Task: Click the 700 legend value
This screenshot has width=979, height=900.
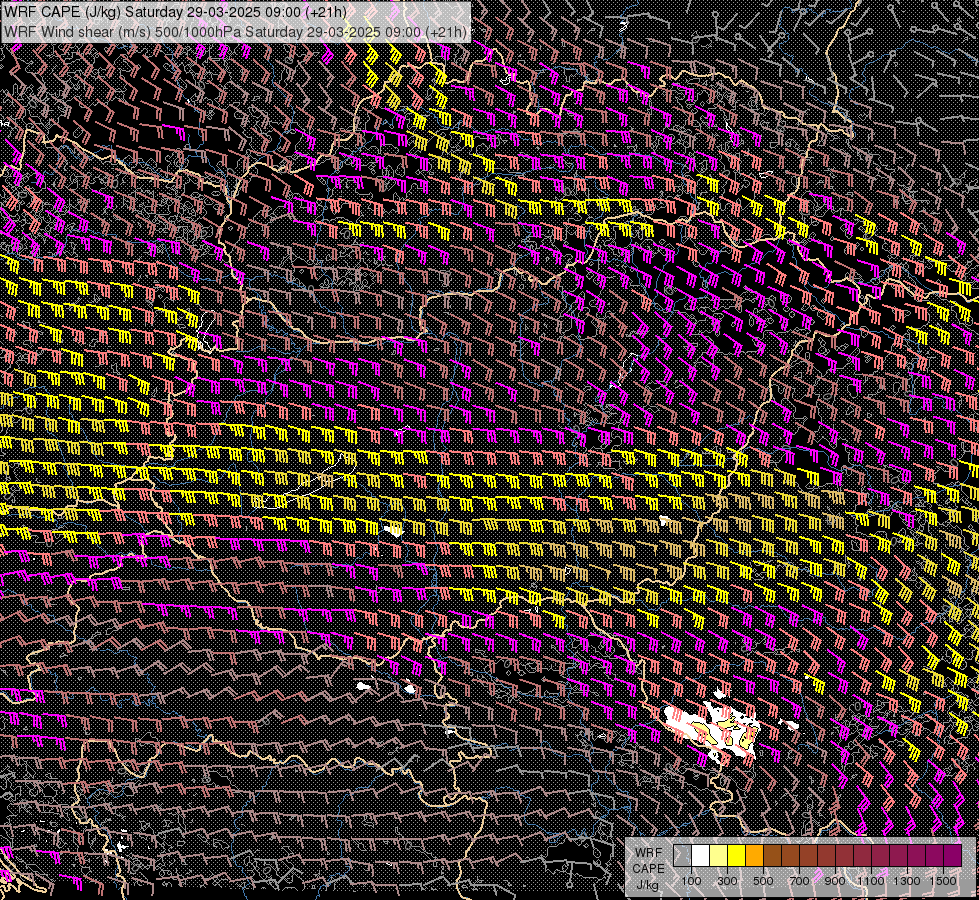Action: 799,881
